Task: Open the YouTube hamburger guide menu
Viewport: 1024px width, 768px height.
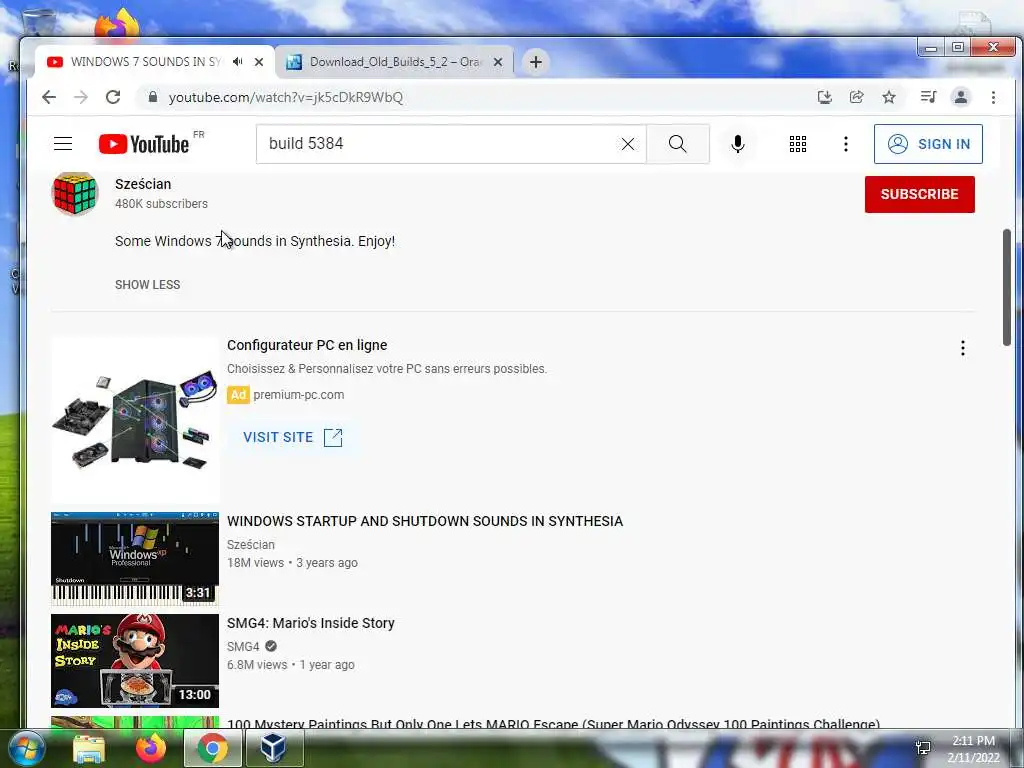Action: (63, 144)
